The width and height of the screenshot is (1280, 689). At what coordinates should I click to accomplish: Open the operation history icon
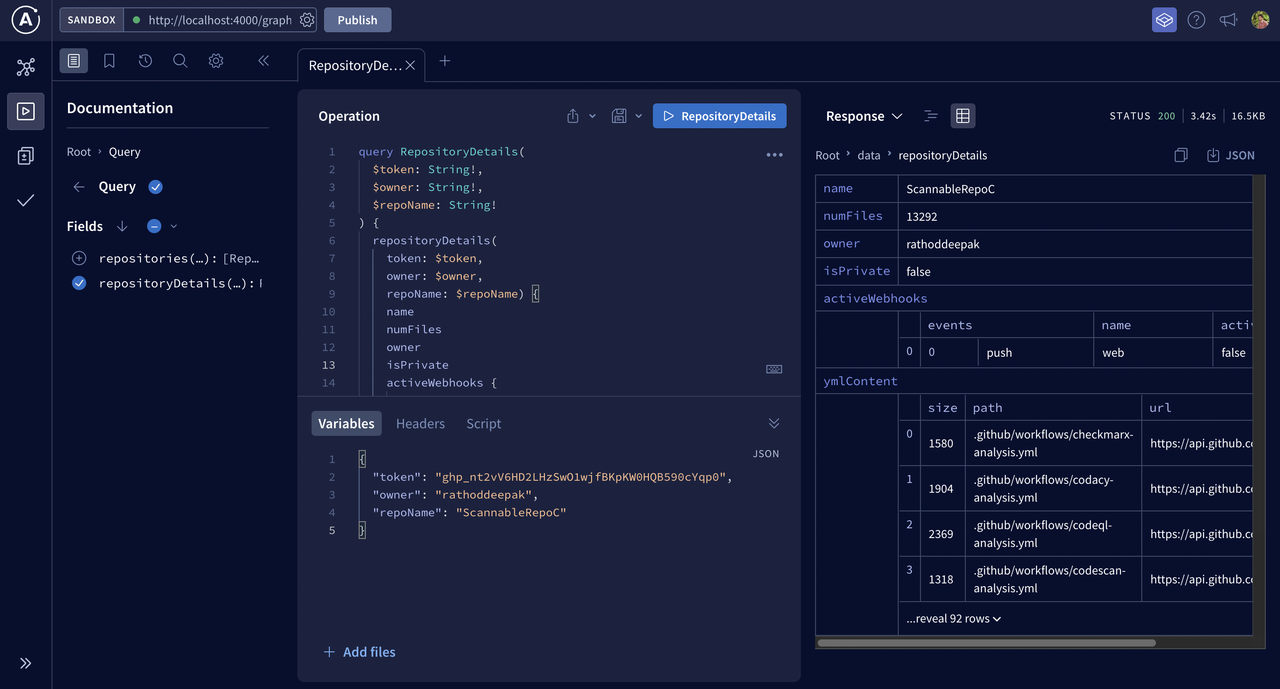[145, 61]
